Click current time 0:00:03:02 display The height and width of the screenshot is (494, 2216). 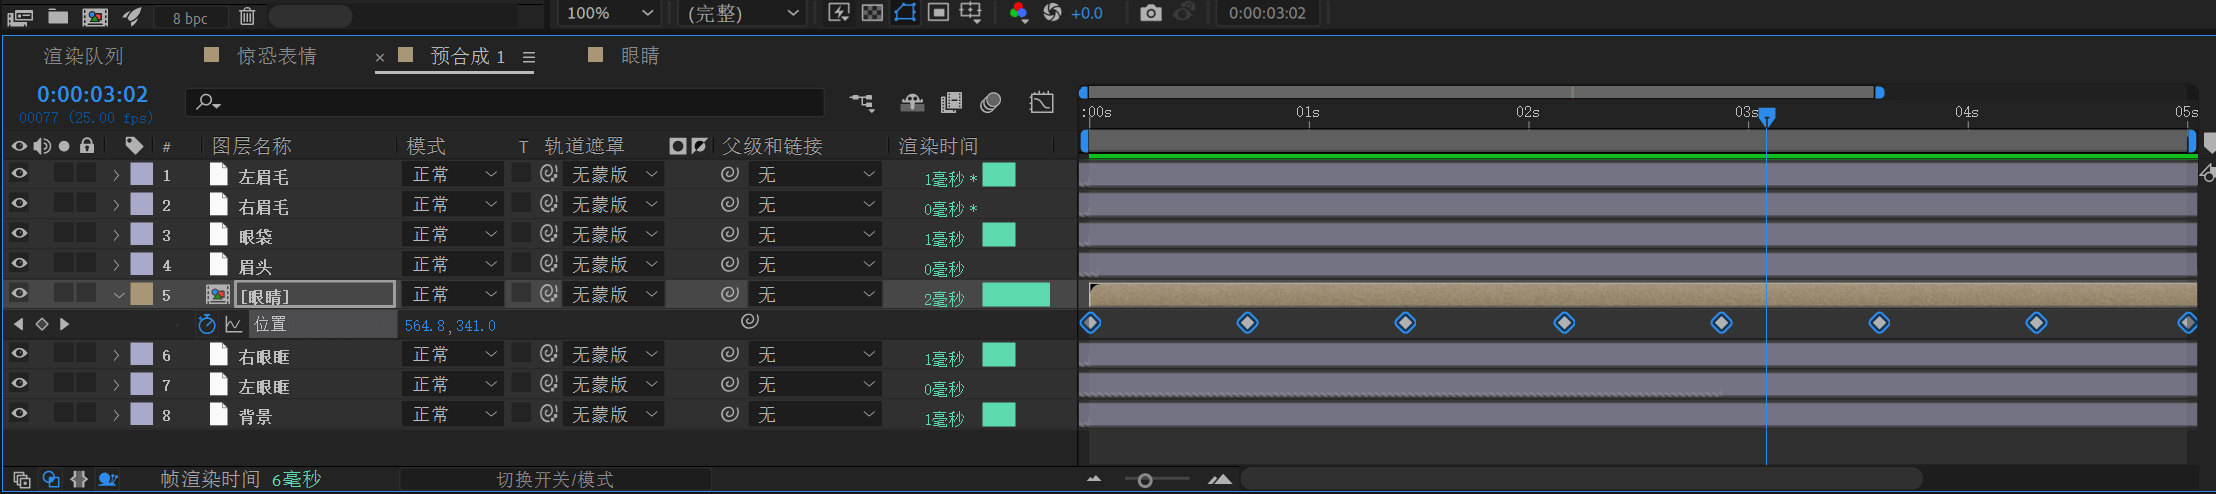click(92, 94)
